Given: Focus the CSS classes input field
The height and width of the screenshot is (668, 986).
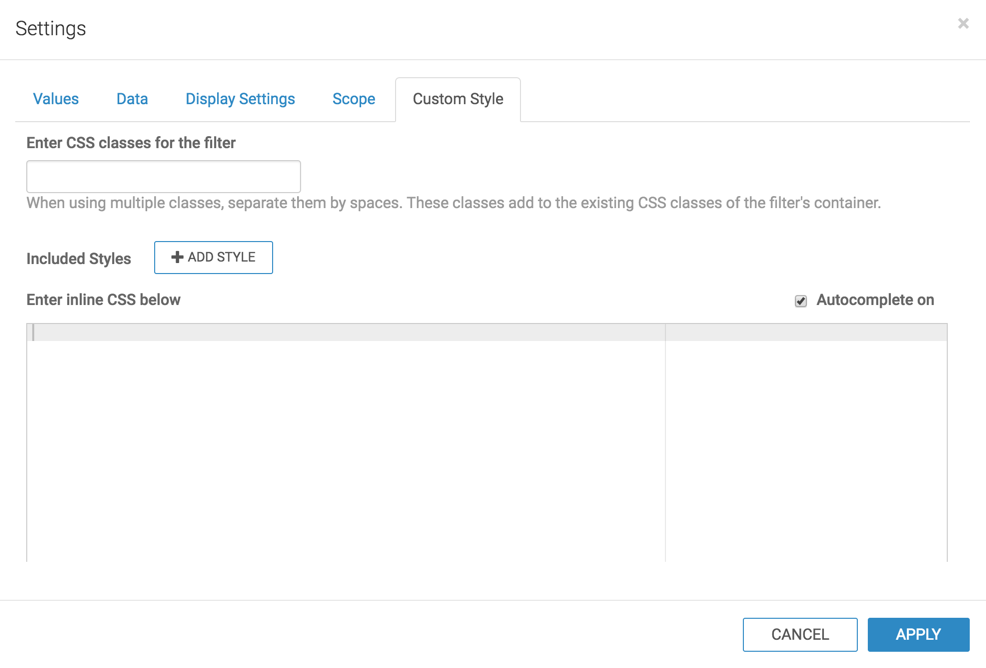Looking at the screenshot, I should [163, 176].
